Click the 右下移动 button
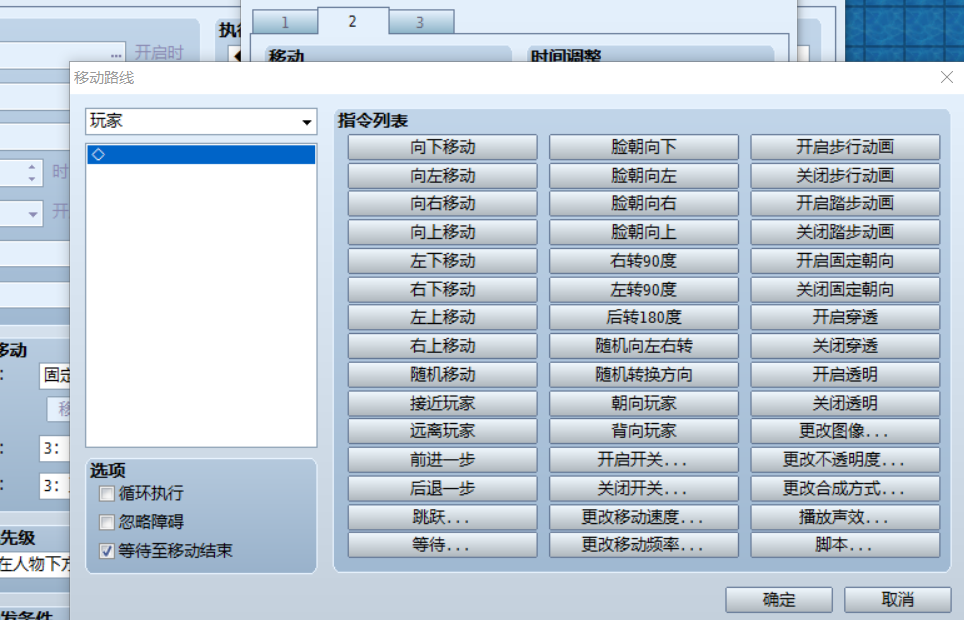This screenshot has height=620, width=964. tap(443, 289)
